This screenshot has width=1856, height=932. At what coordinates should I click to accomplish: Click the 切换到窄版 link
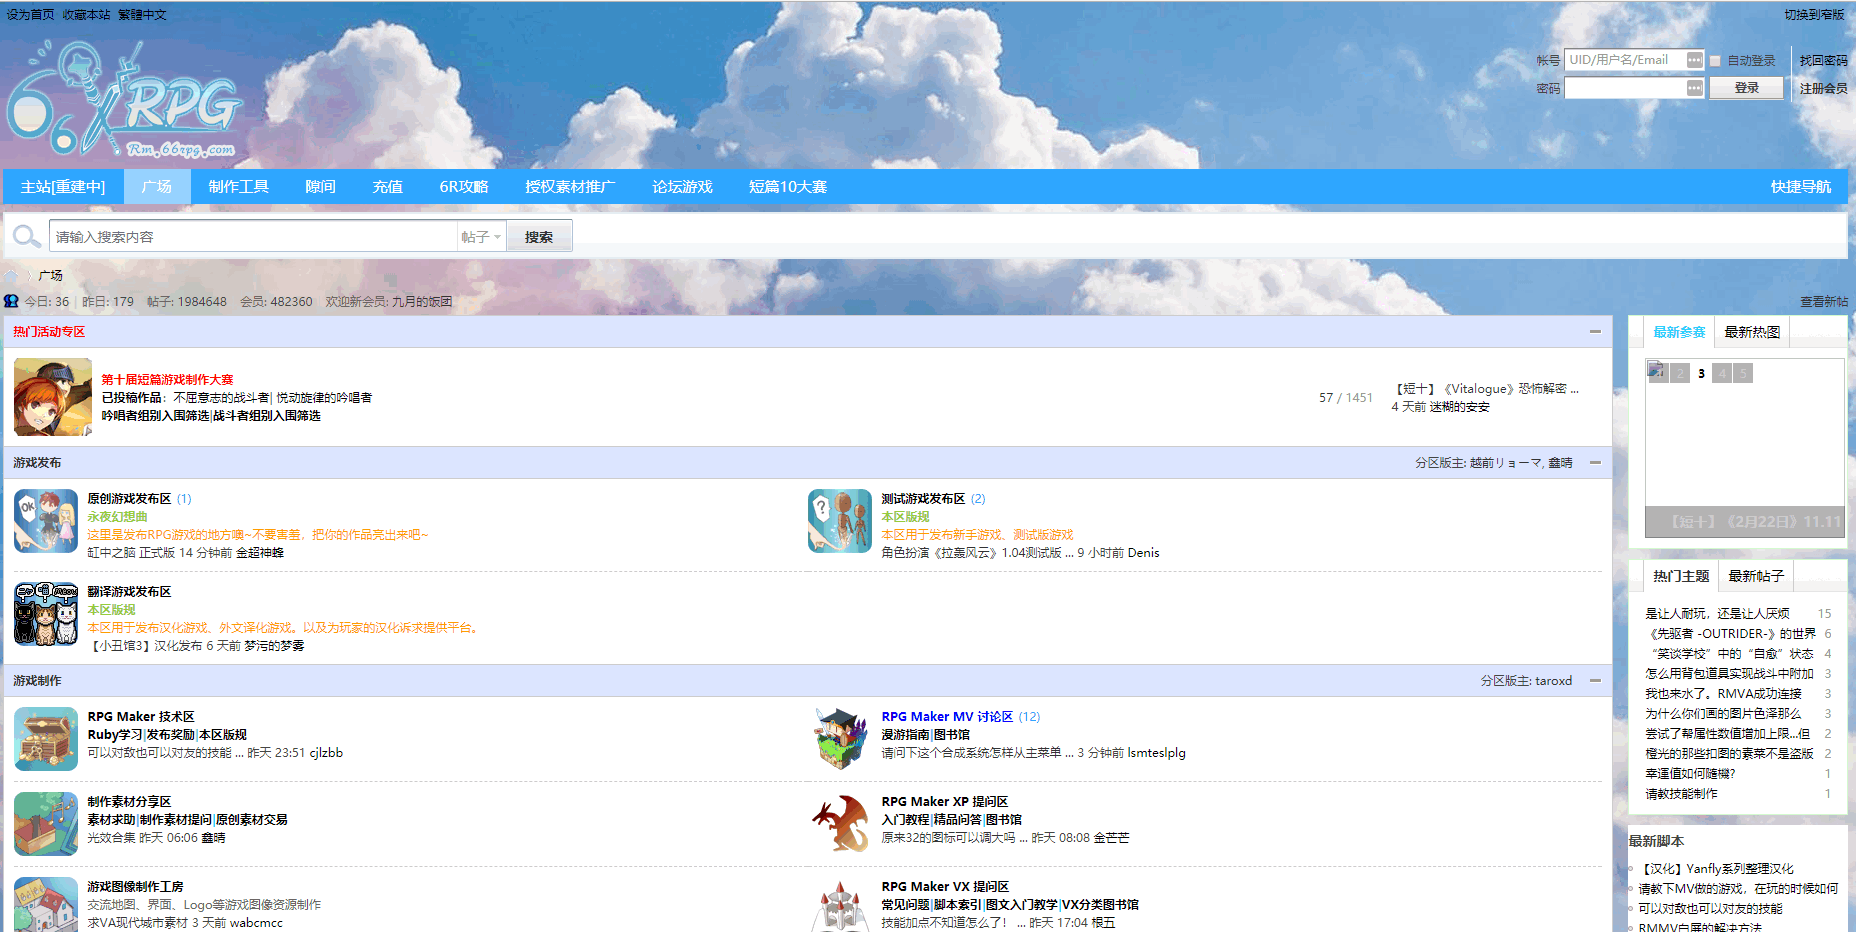[x=1814, y=15]
